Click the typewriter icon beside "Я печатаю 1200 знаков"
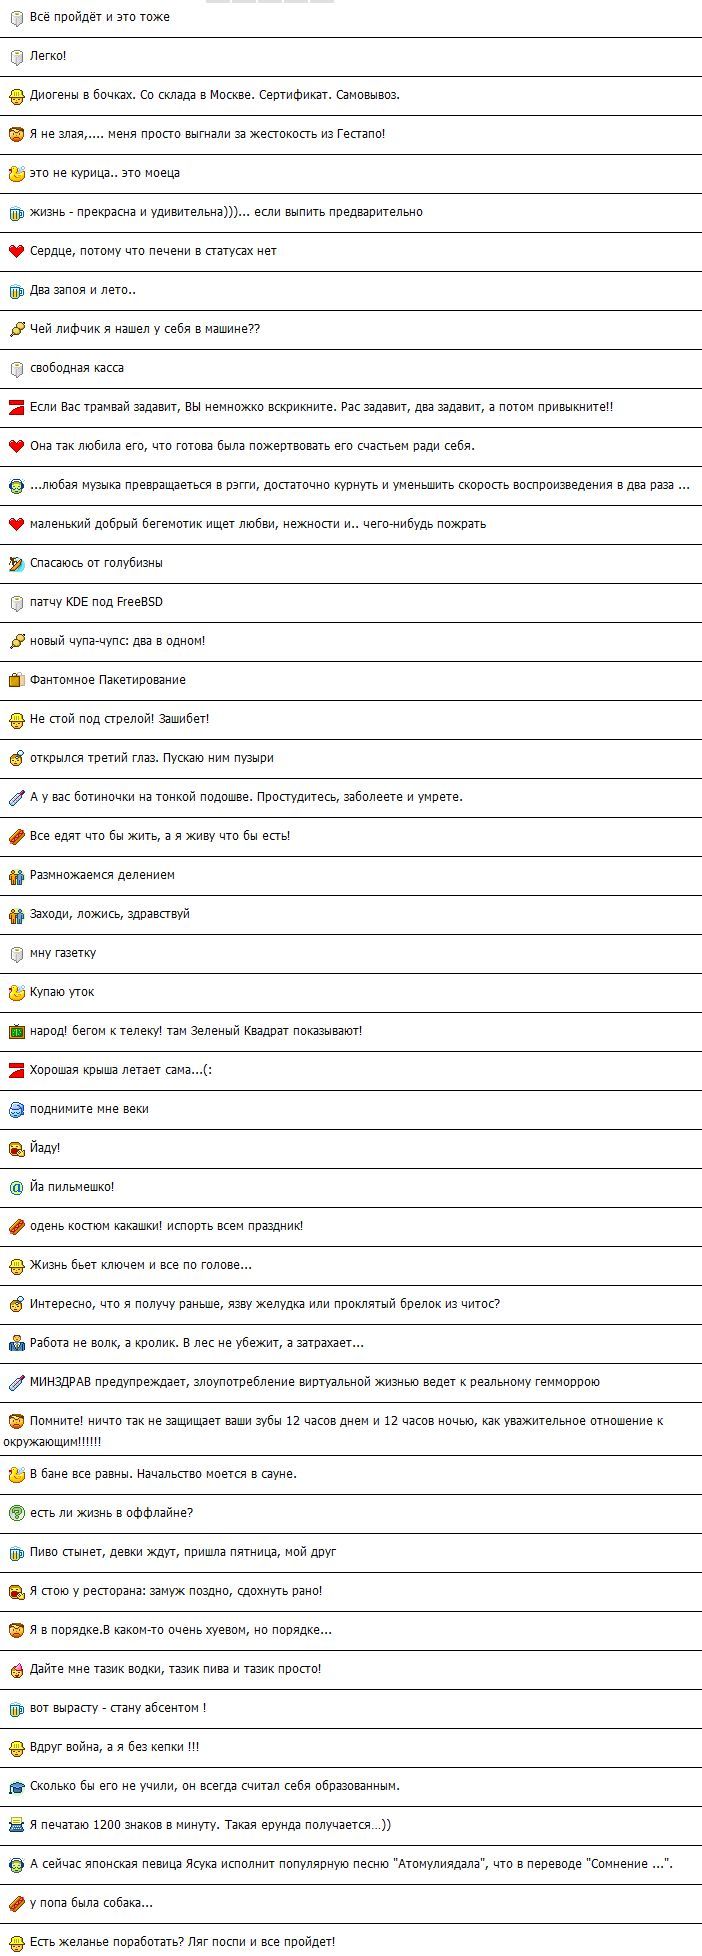The width and height of the screenshot is (702, 1956). click(x=16, y=1825)
